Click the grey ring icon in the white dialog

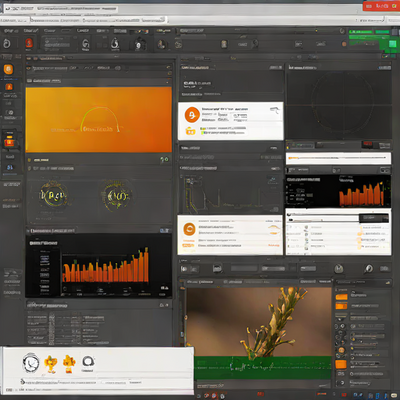88,362
